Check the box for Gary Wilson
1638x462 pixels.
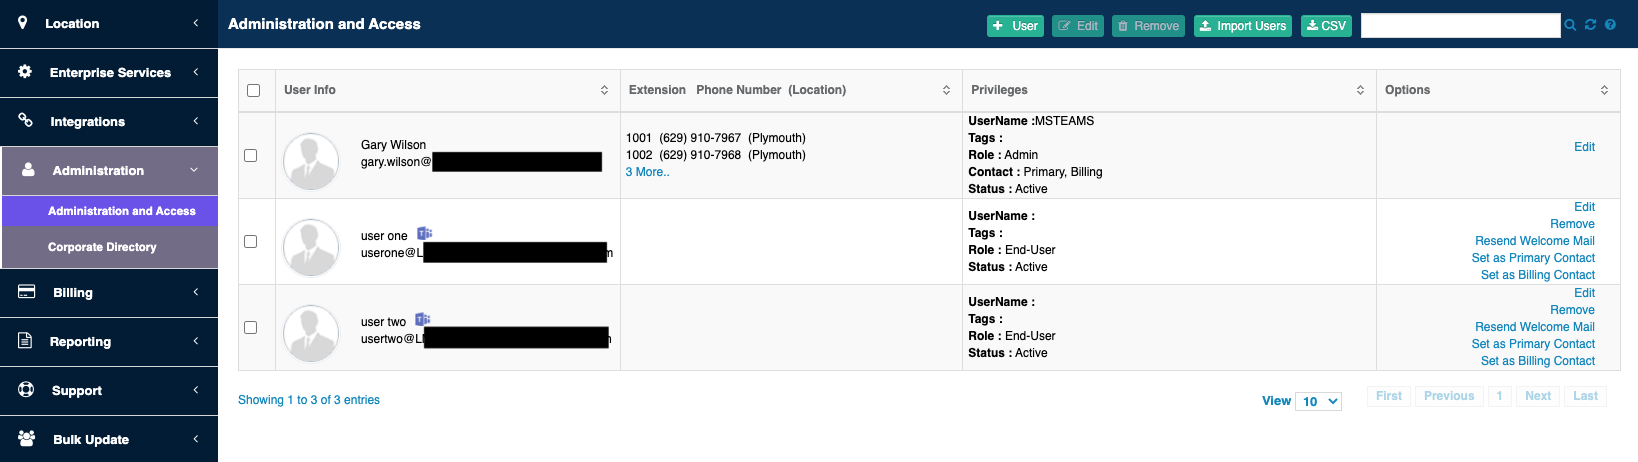pyautogui.click(x=251, y=156)
